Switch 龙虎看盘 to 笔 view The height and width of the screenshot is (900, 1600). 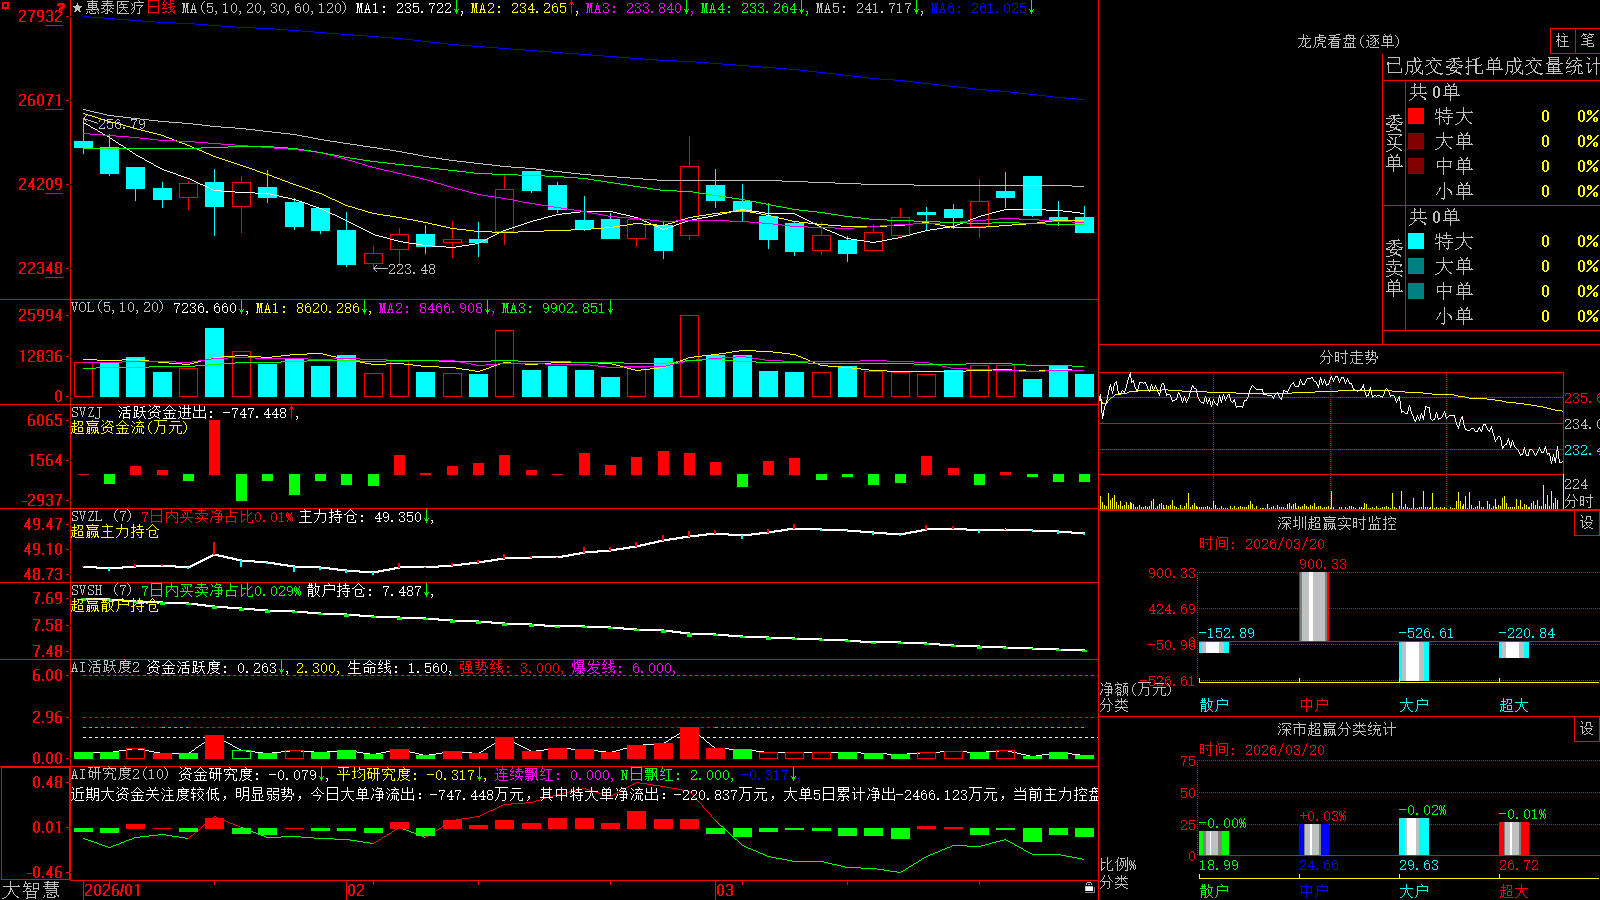[1588, 40]
